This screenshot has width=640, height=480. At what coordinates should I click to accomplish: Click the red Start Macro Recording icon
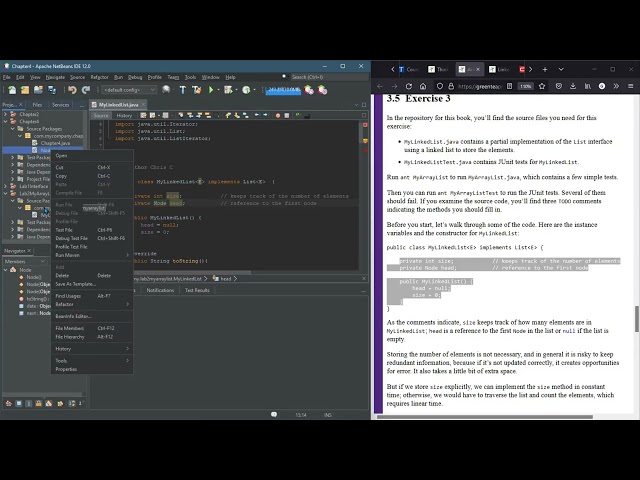[x=278, y=116]
